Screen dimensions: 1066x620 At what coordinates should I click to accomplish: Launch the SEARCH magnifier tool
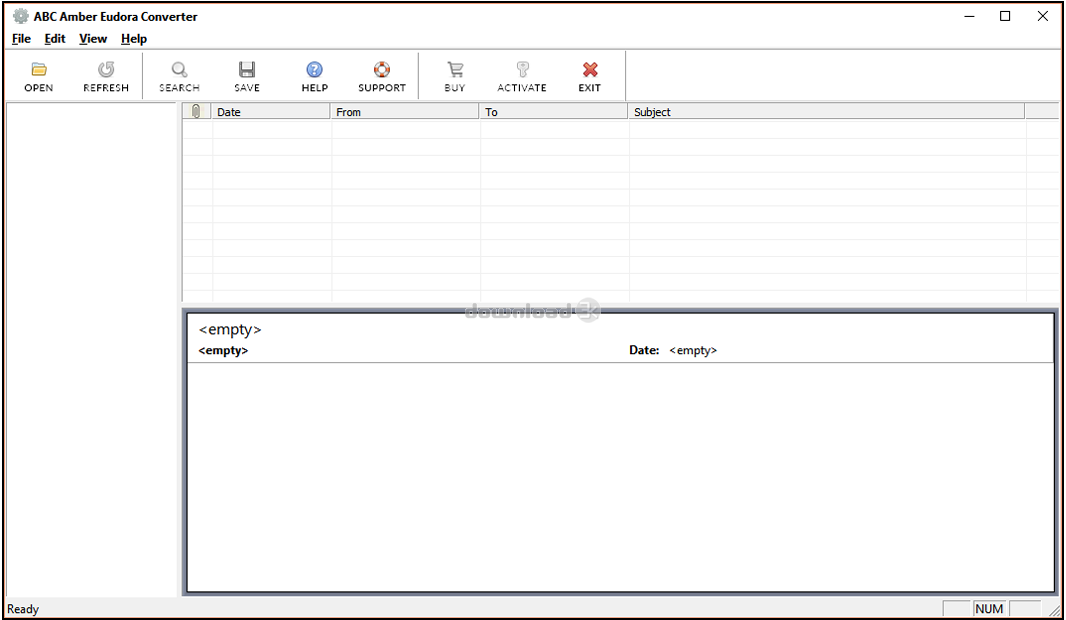(179, 77)
